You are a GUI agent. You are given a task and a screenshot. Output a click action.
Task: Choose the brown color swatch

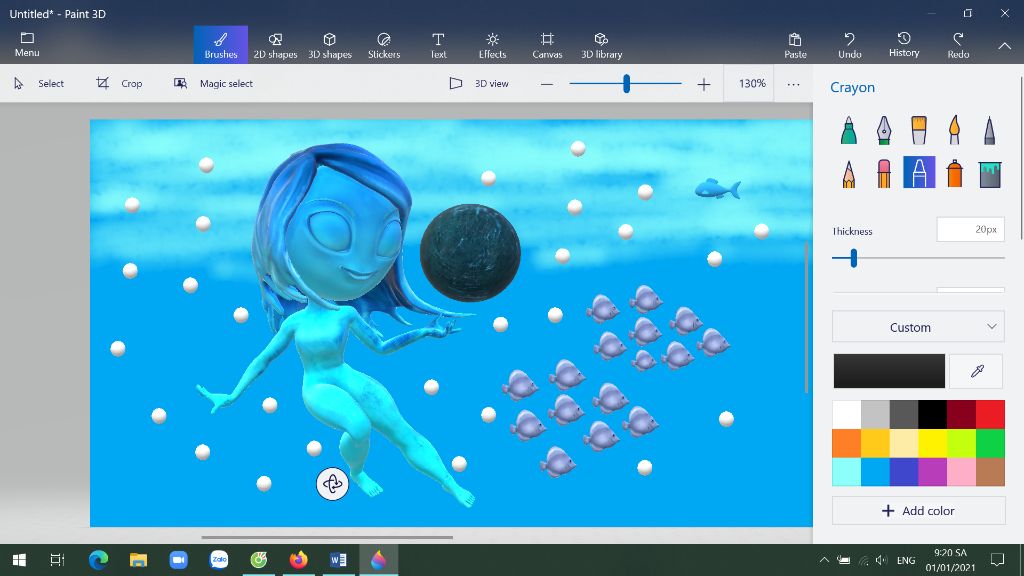coord(990,472)
